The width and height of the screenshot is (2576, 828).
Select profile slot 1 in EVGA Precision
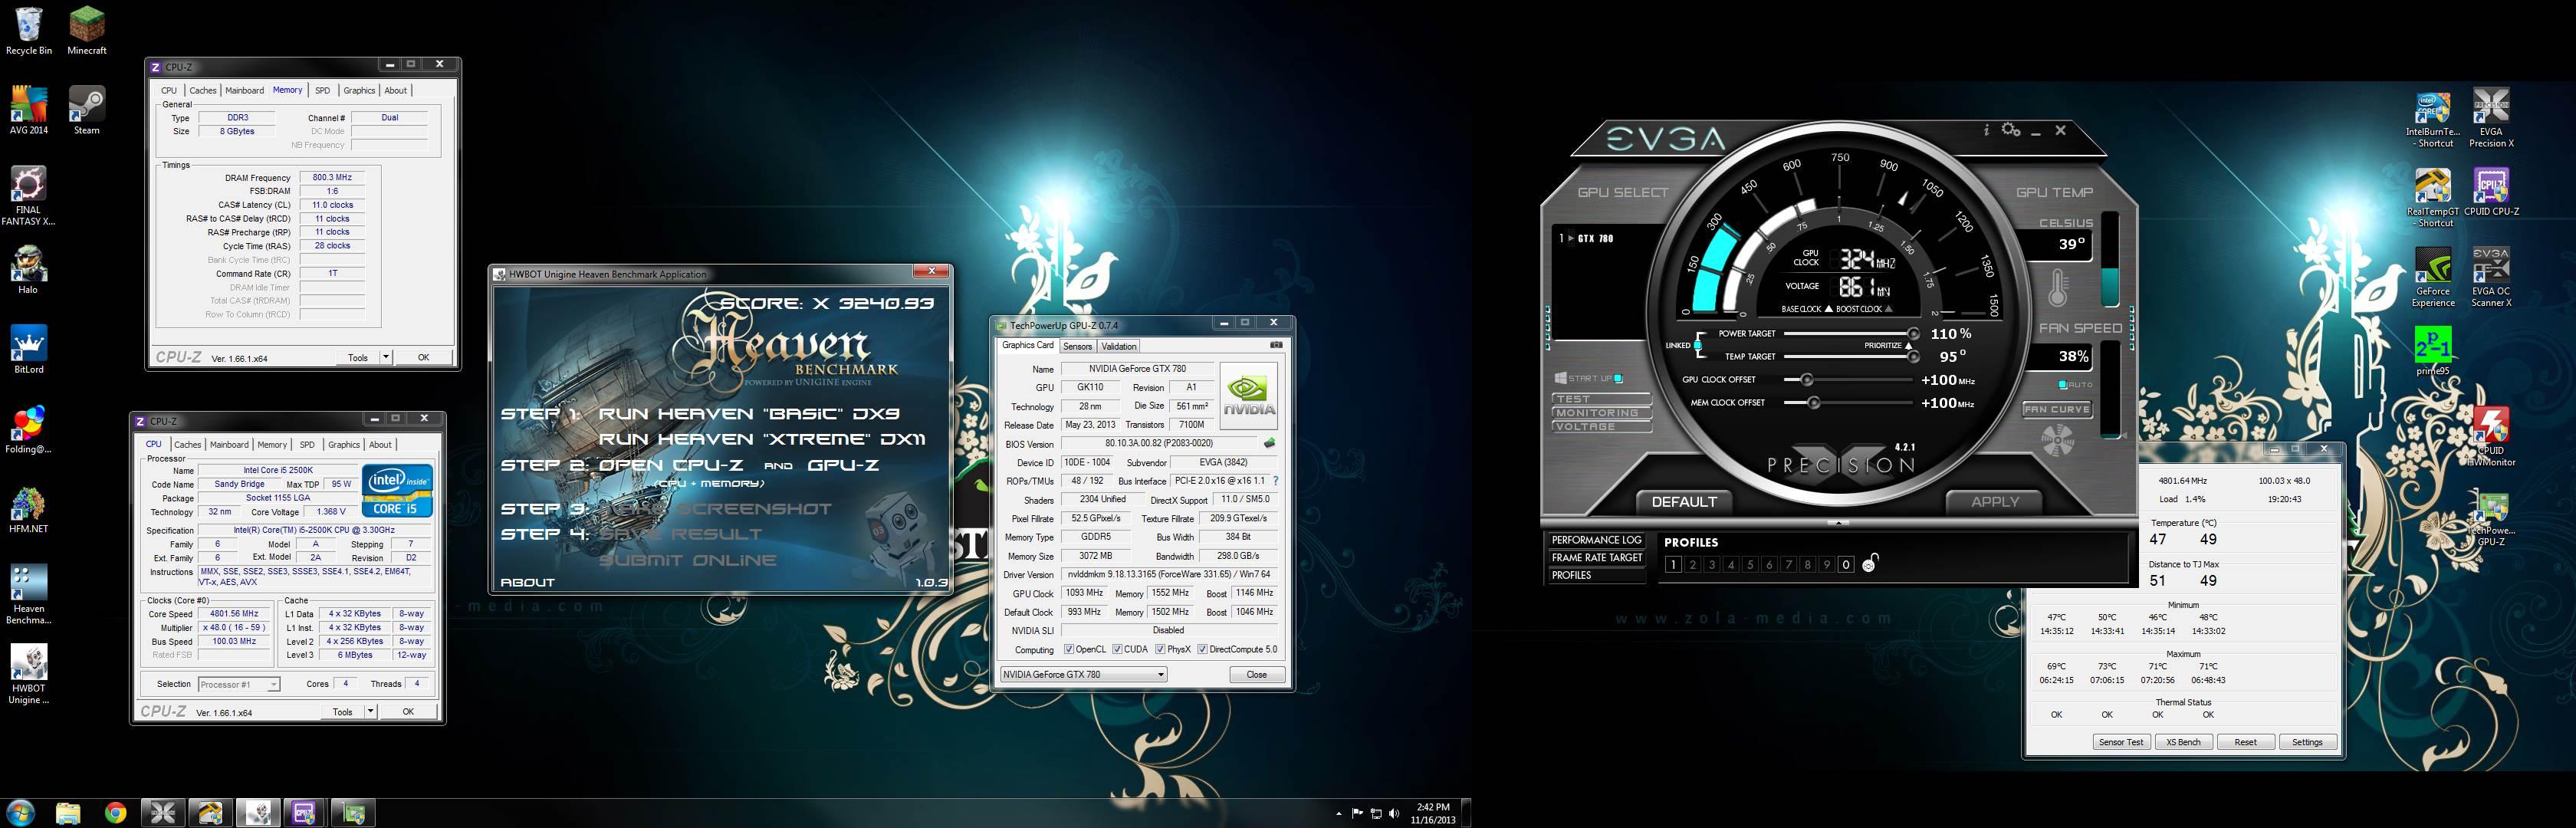[1673, 564]
